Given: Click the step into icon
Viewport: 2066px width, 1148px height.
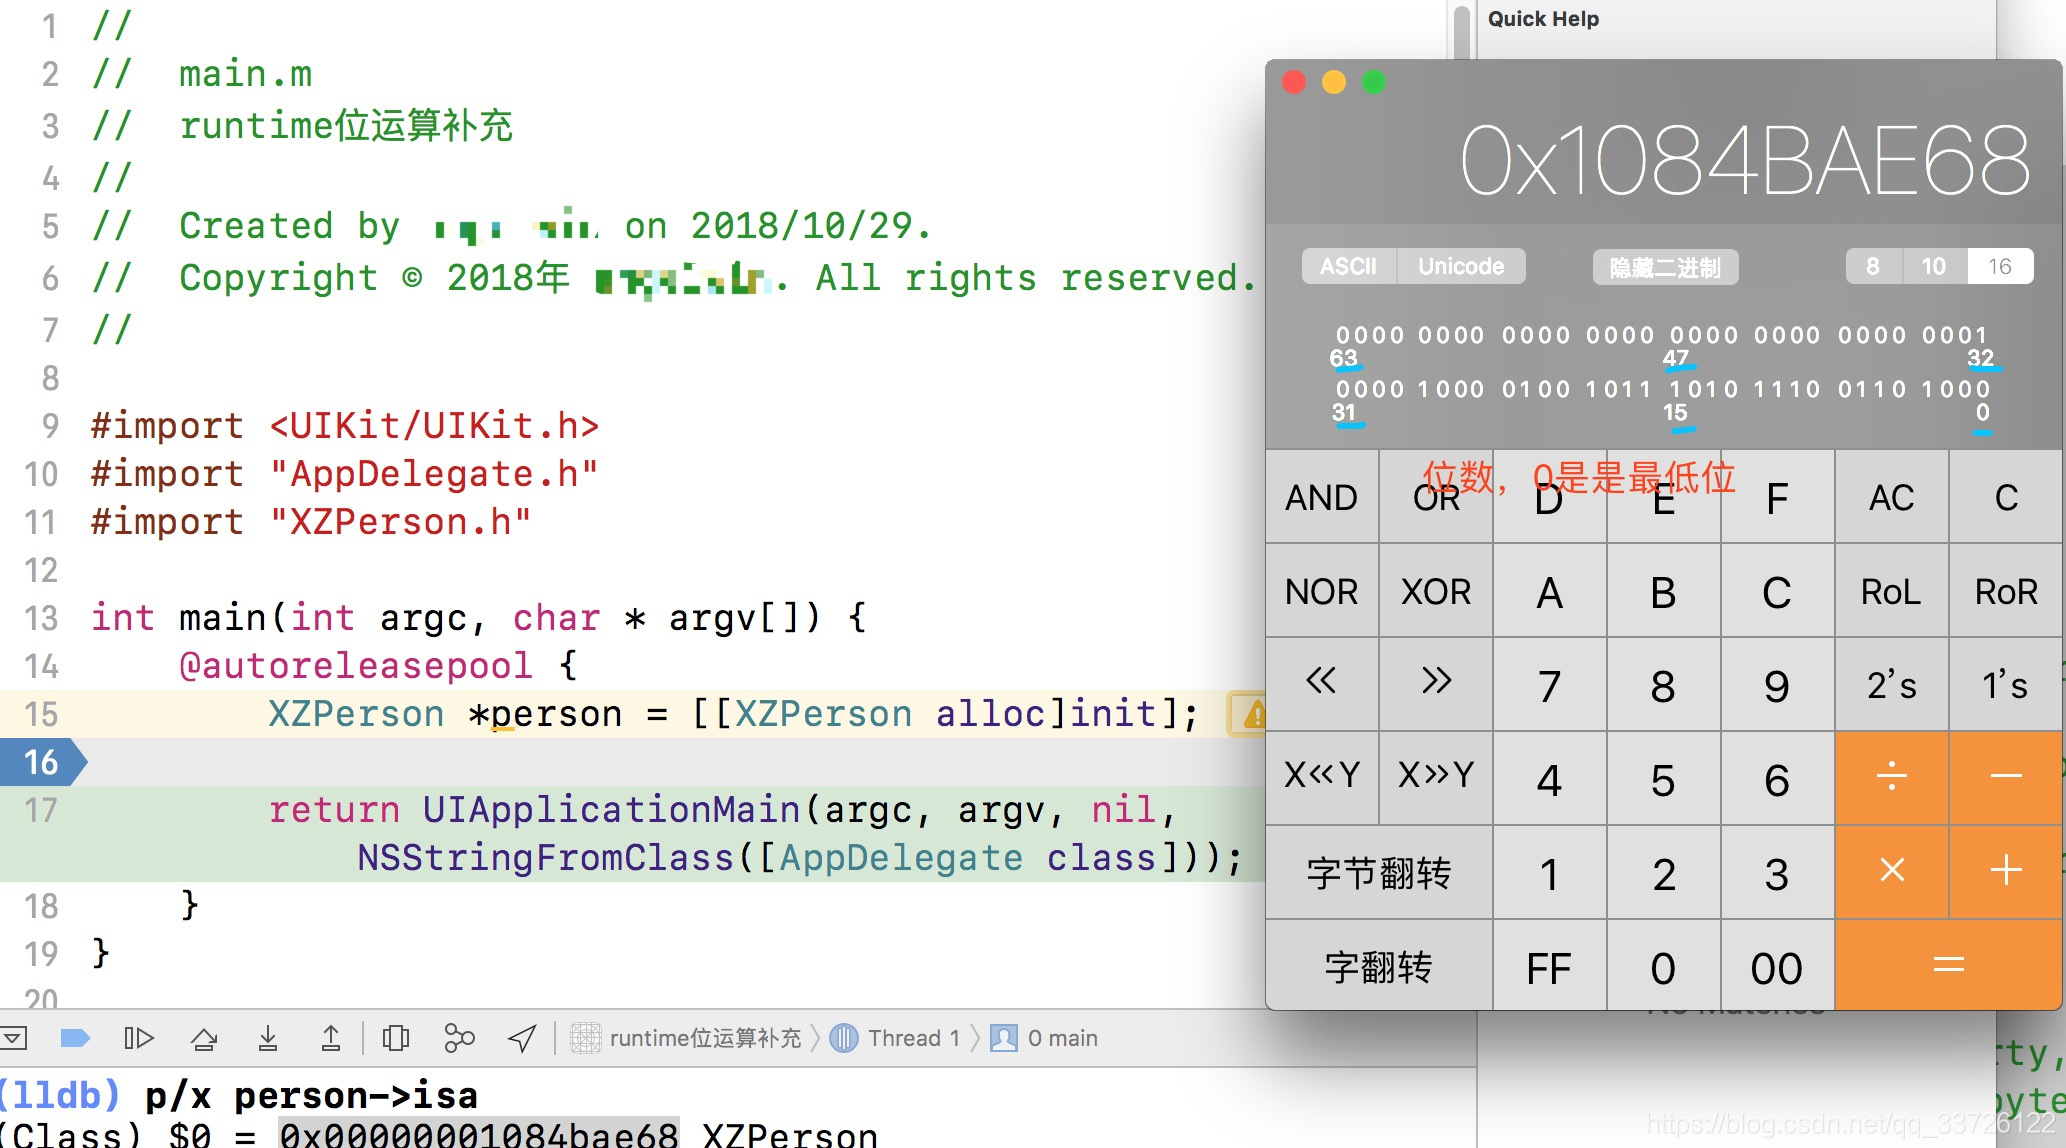Looking at the screenshot, I should [x=268, y=1038].
